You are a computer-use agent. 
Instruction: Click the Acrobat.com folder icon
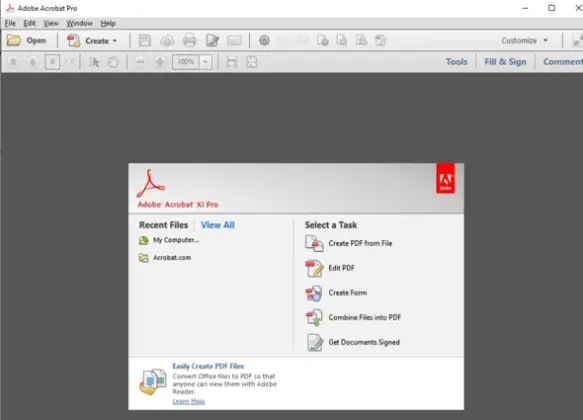pyautogui.click(x=144, y=258)
